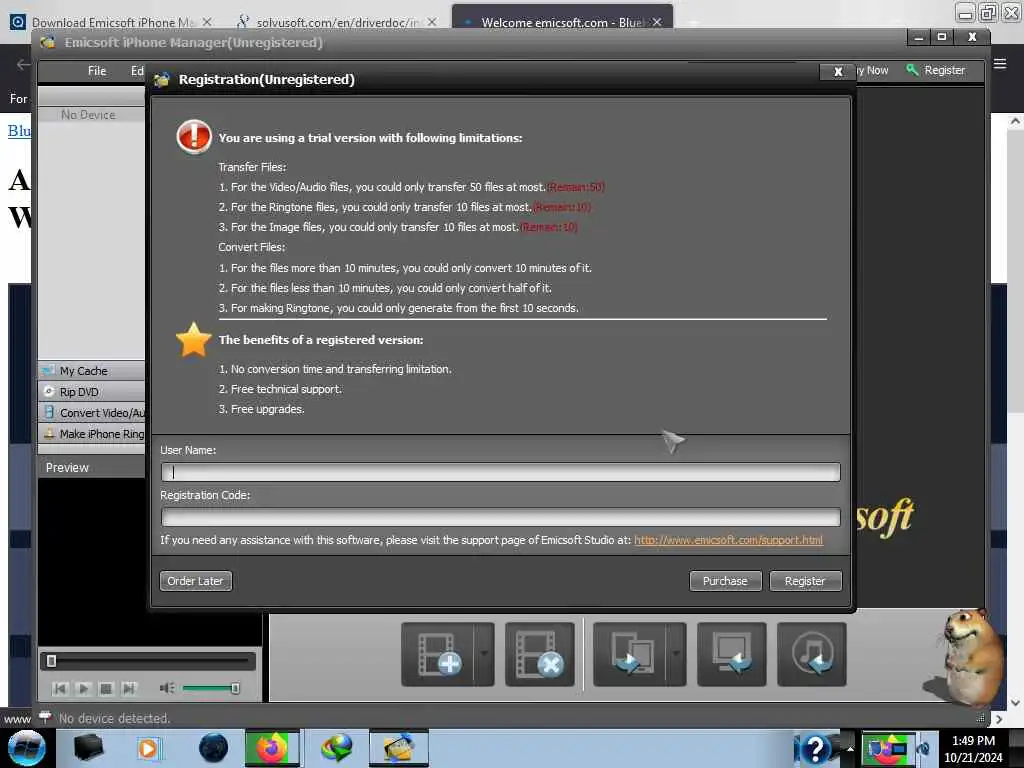
Task: Click the yellow star benefits icon
Action: click(x=194, y=340)
